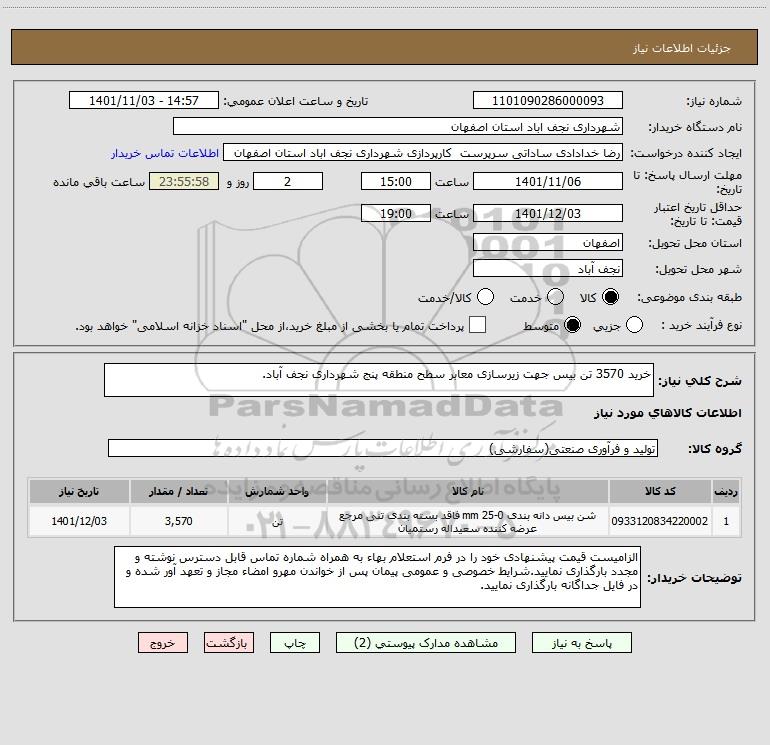This screenshot has height=745, width=770.
Task: Click the بازگشت back button
Action: coord(229,643)
